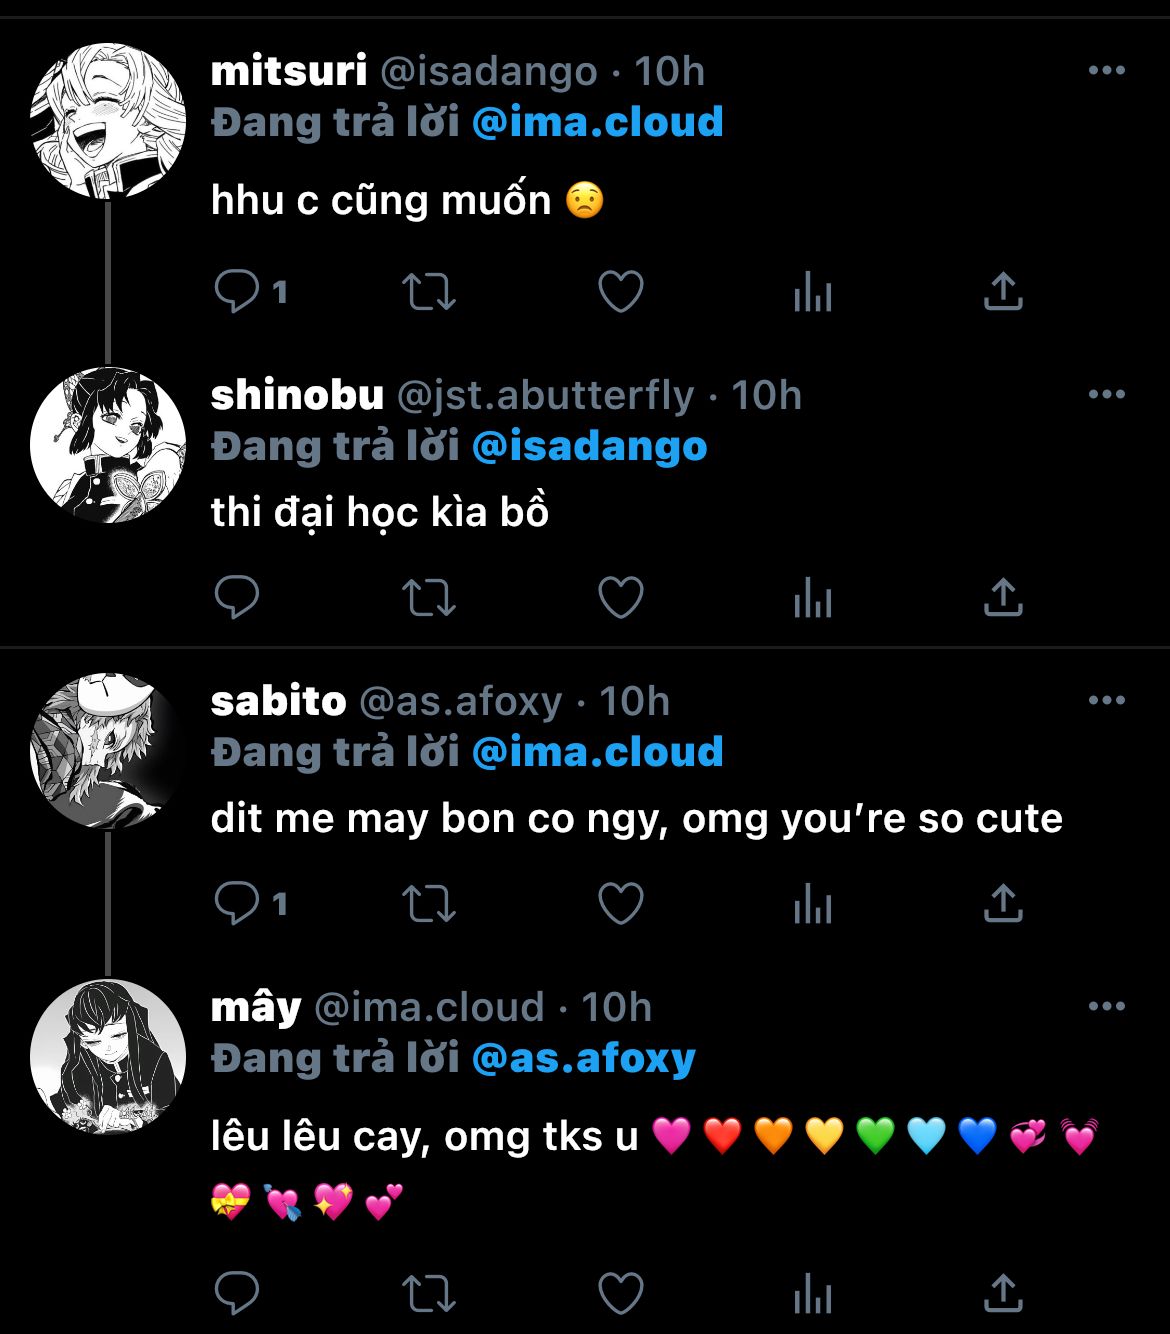Like sabito's tweet
Screen dimensions: 1170x1334
(620, 904)
